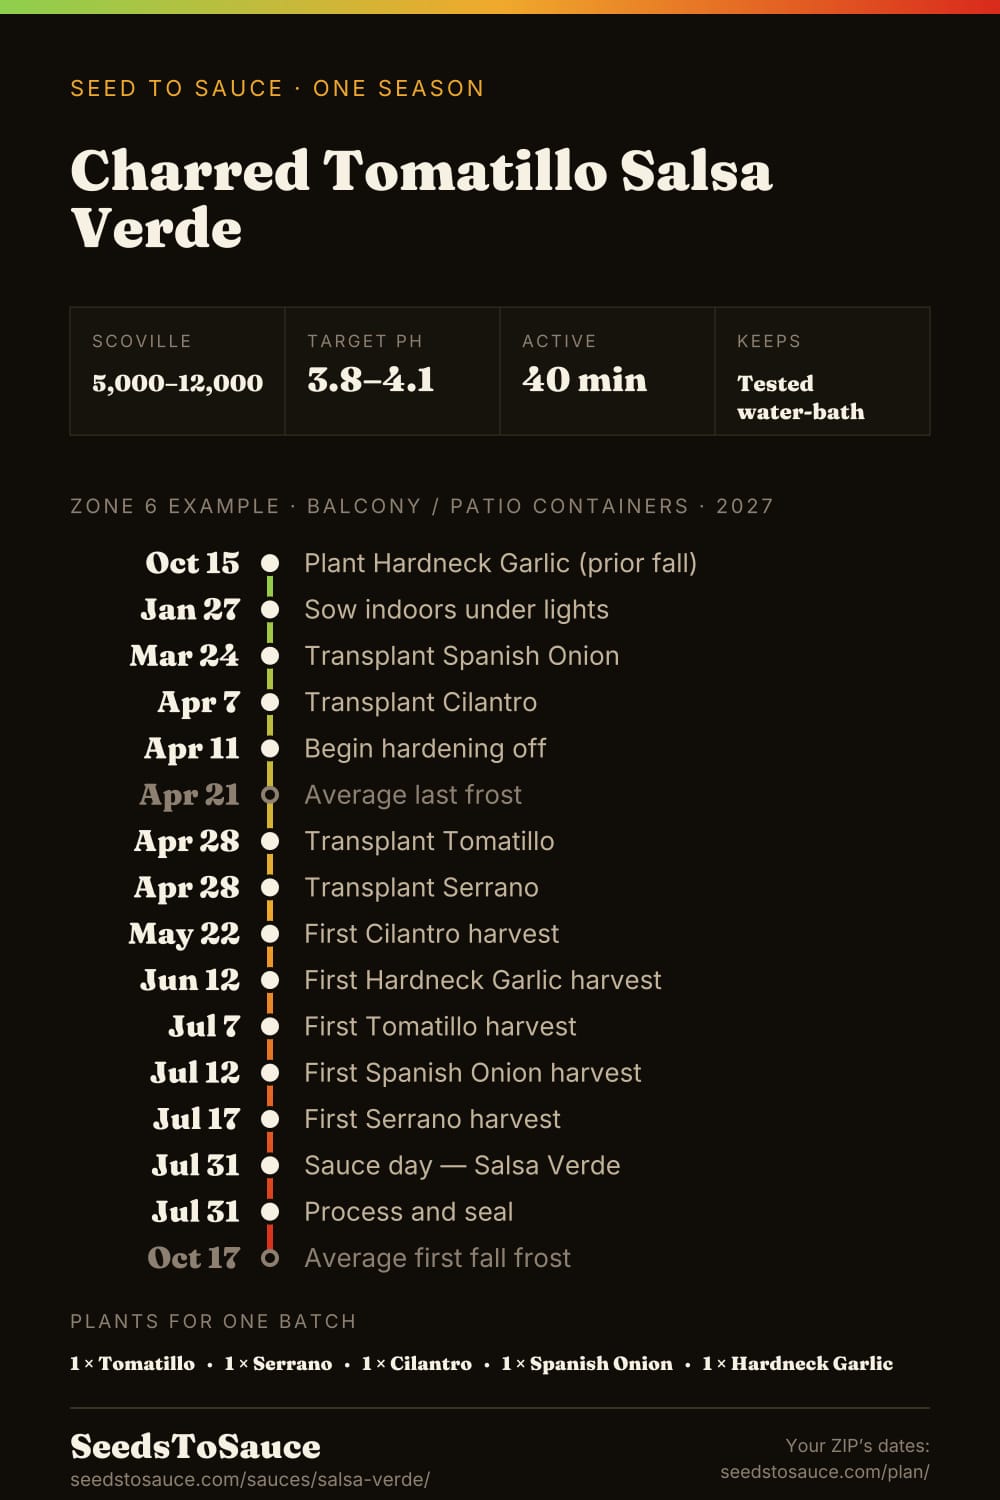Select the 1 × Hardneck Garlic item
The height and width of the screenshot is (1500, 1000).
coord(797,1363)
